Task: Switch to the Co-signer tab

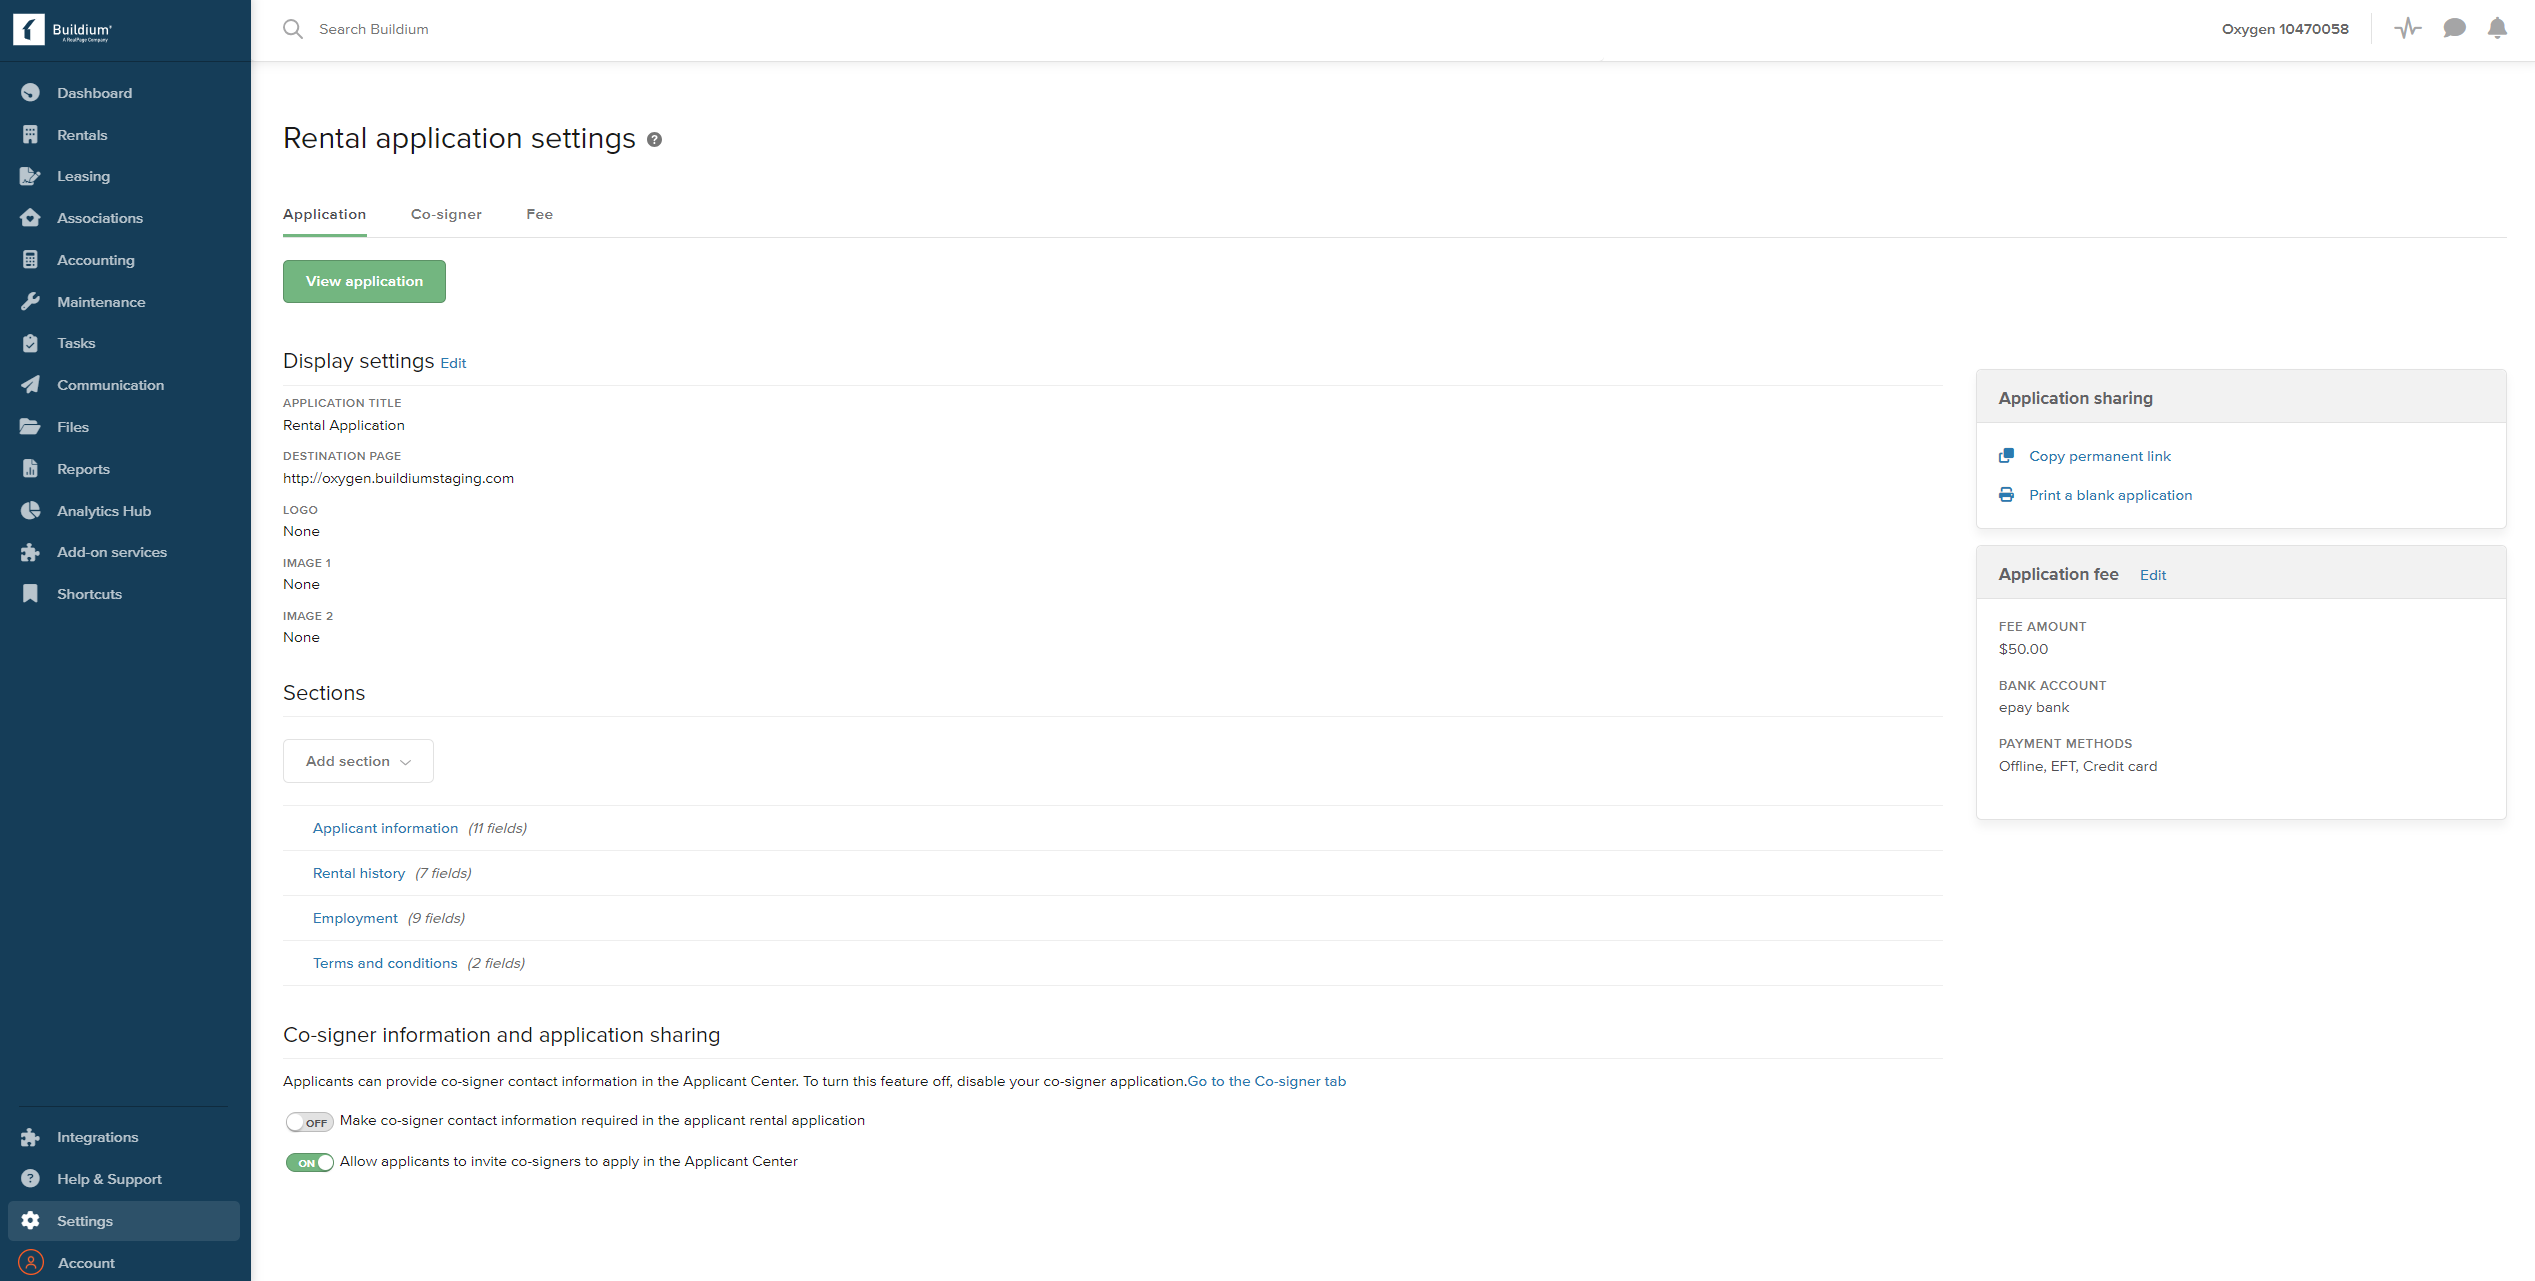Action: (x=446, y=214)
